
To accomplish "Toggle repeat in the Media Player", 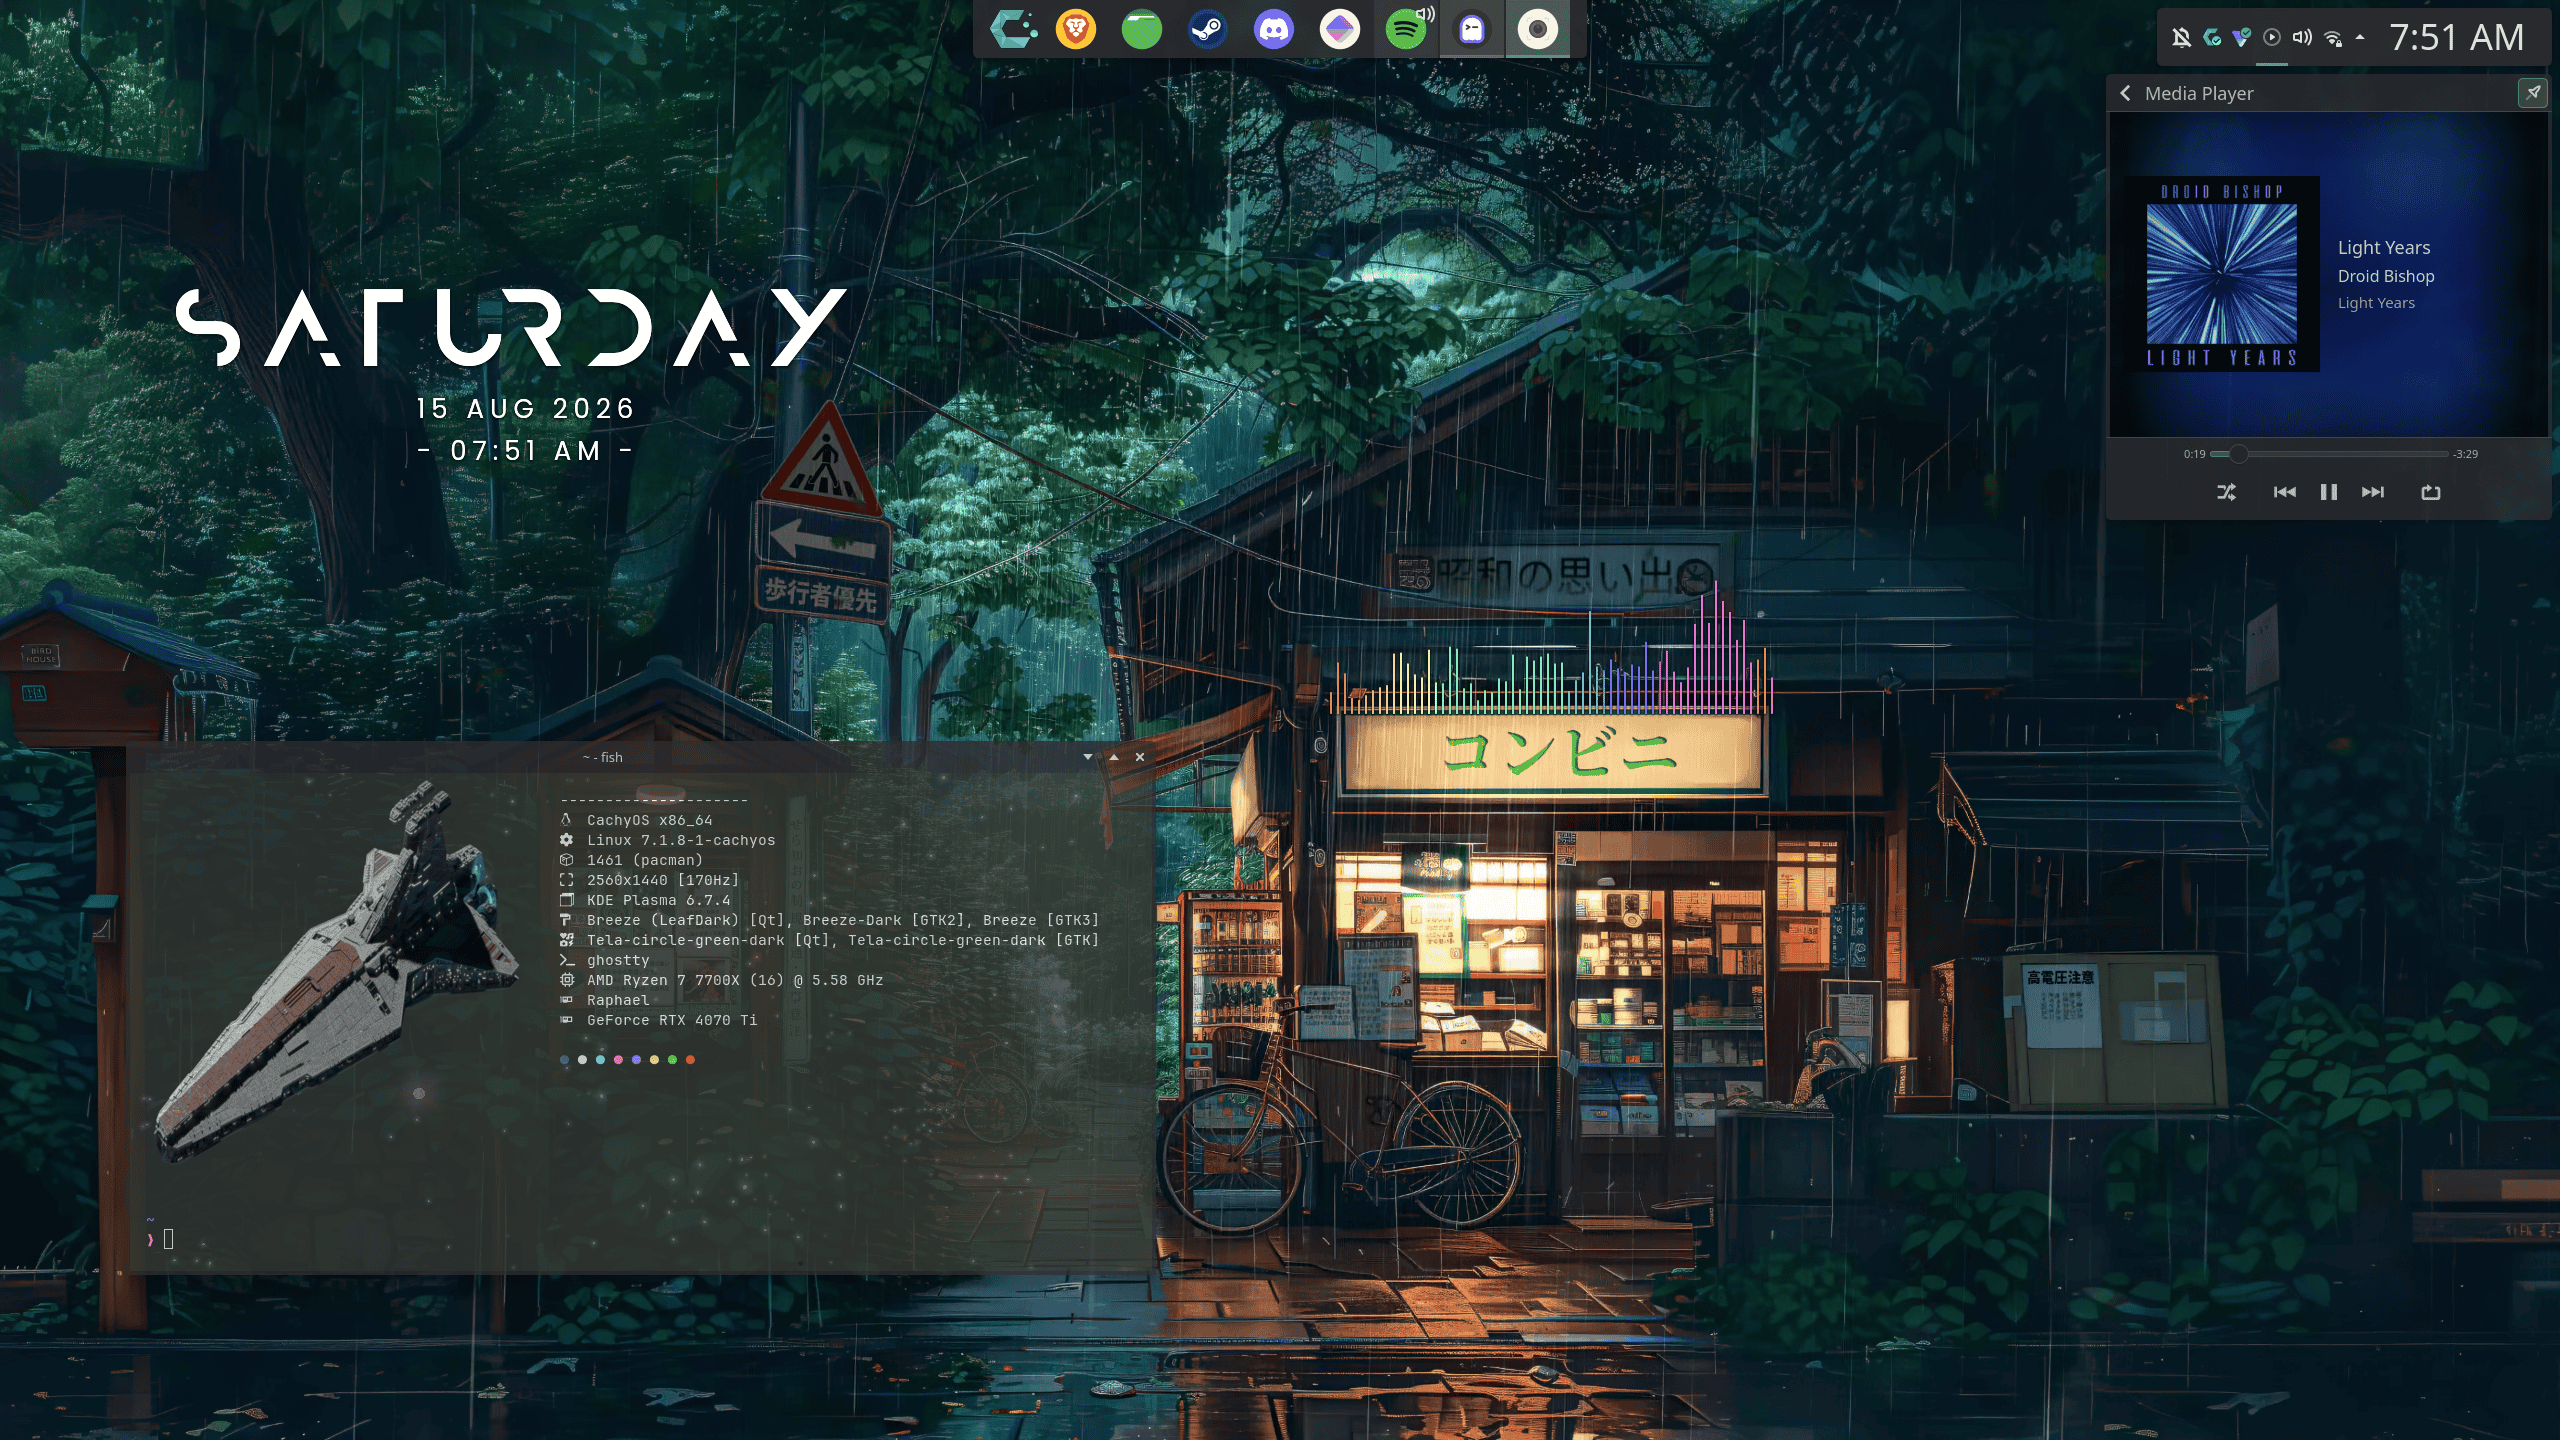I will point(2431,492).
